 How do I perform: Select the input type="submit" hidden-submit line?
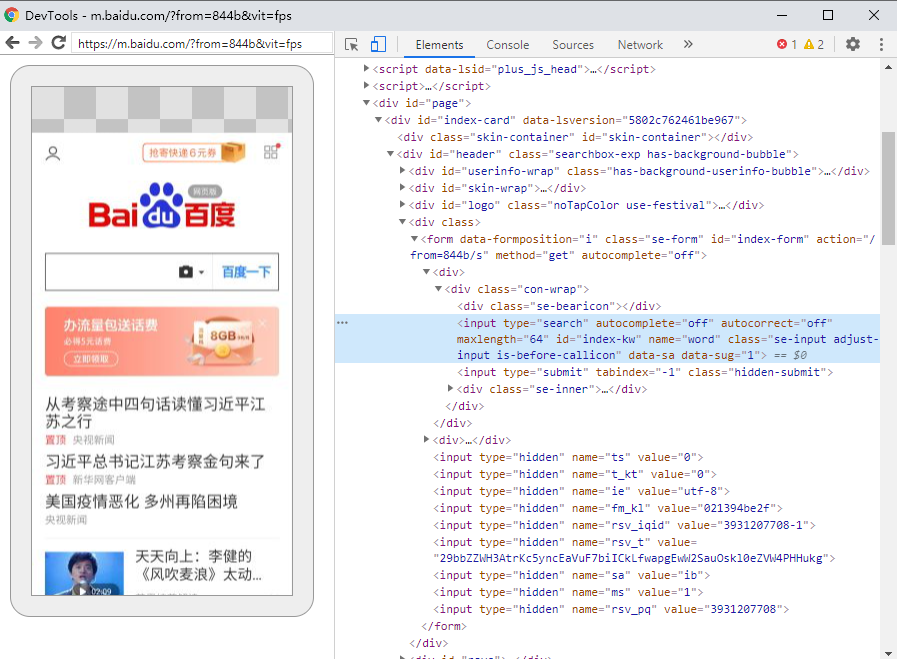coord(645,372)
